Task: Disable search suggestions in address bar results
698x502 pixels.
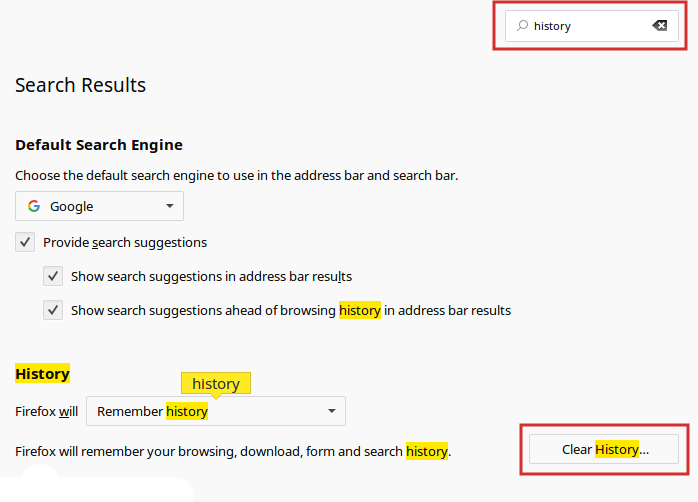Action: 53,276
